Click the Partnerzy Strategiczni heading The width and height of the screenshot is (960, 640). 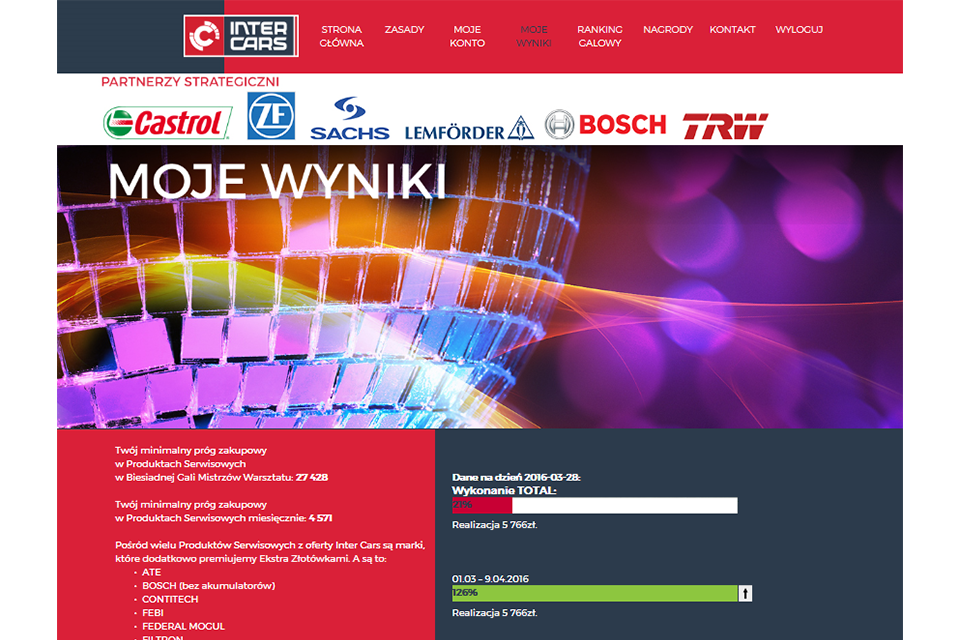(190, 82)
